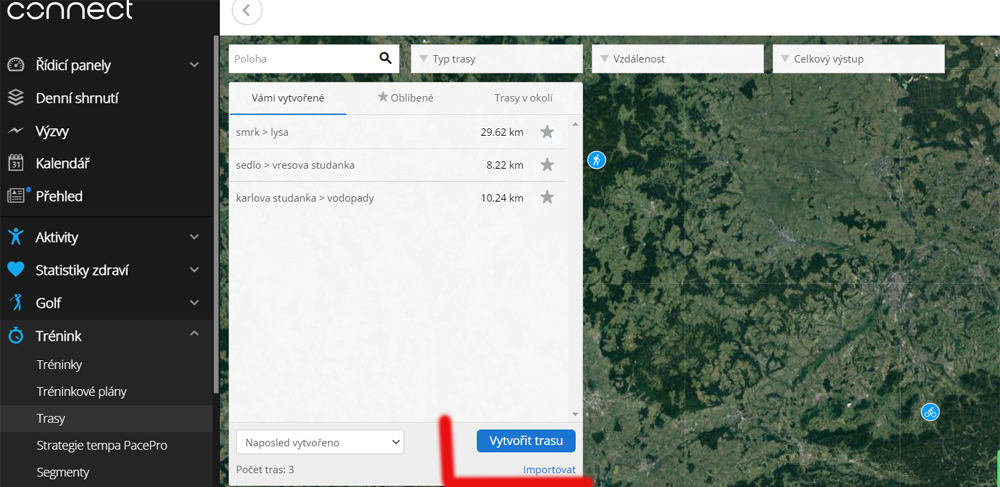Image resolution: width=1000 pixels, height=487 pixels.
Task: Open the Naposled vytvořeno sort dropdown
Action: click(320, 442)
